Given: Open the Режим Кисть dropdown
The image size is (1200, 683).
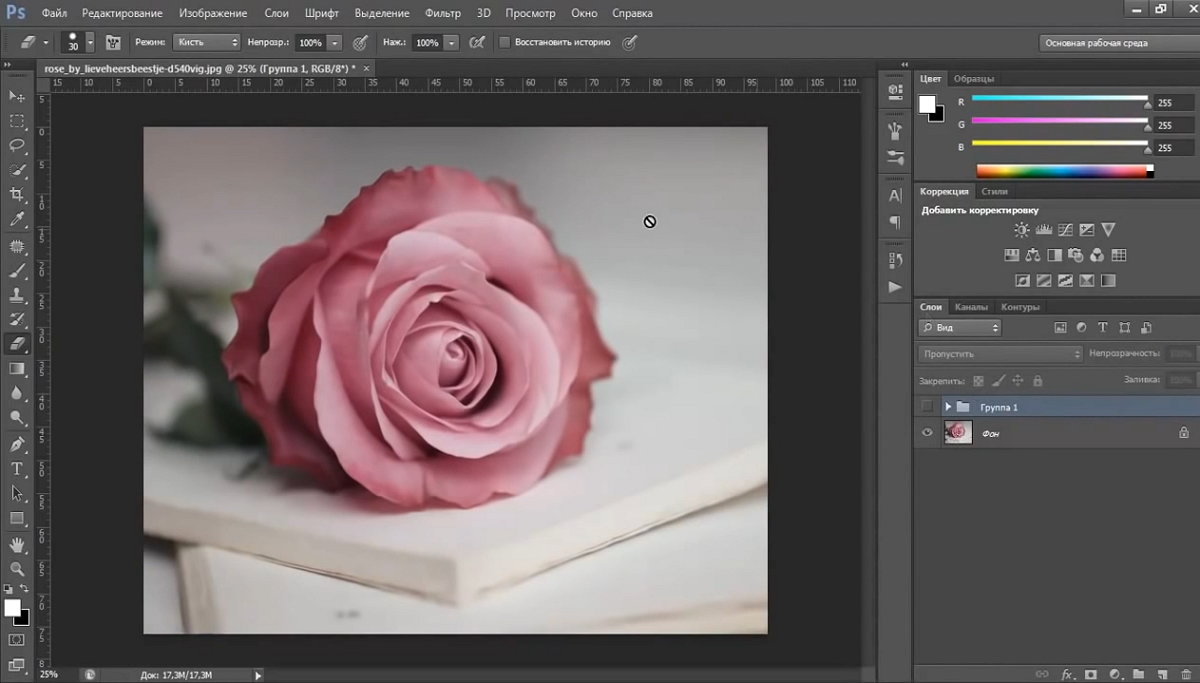Looking at the screenshot, I should pyautogui.click(x=206, y=43).
